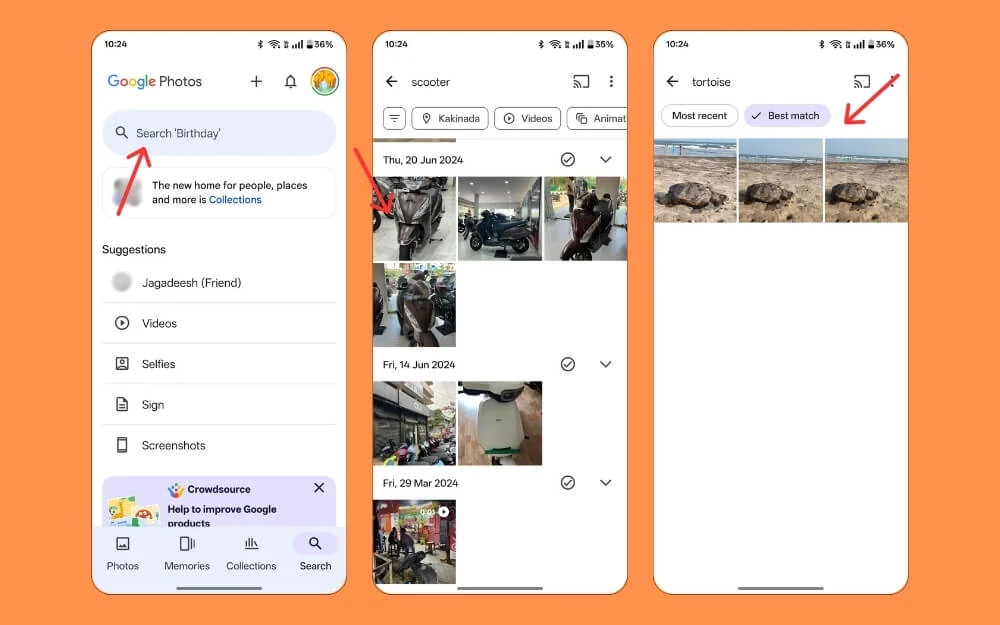The width and height of the screenshot is (1000, 625).
Task: Select the 'Most recent' sort chip
Action: pos(699,116)
